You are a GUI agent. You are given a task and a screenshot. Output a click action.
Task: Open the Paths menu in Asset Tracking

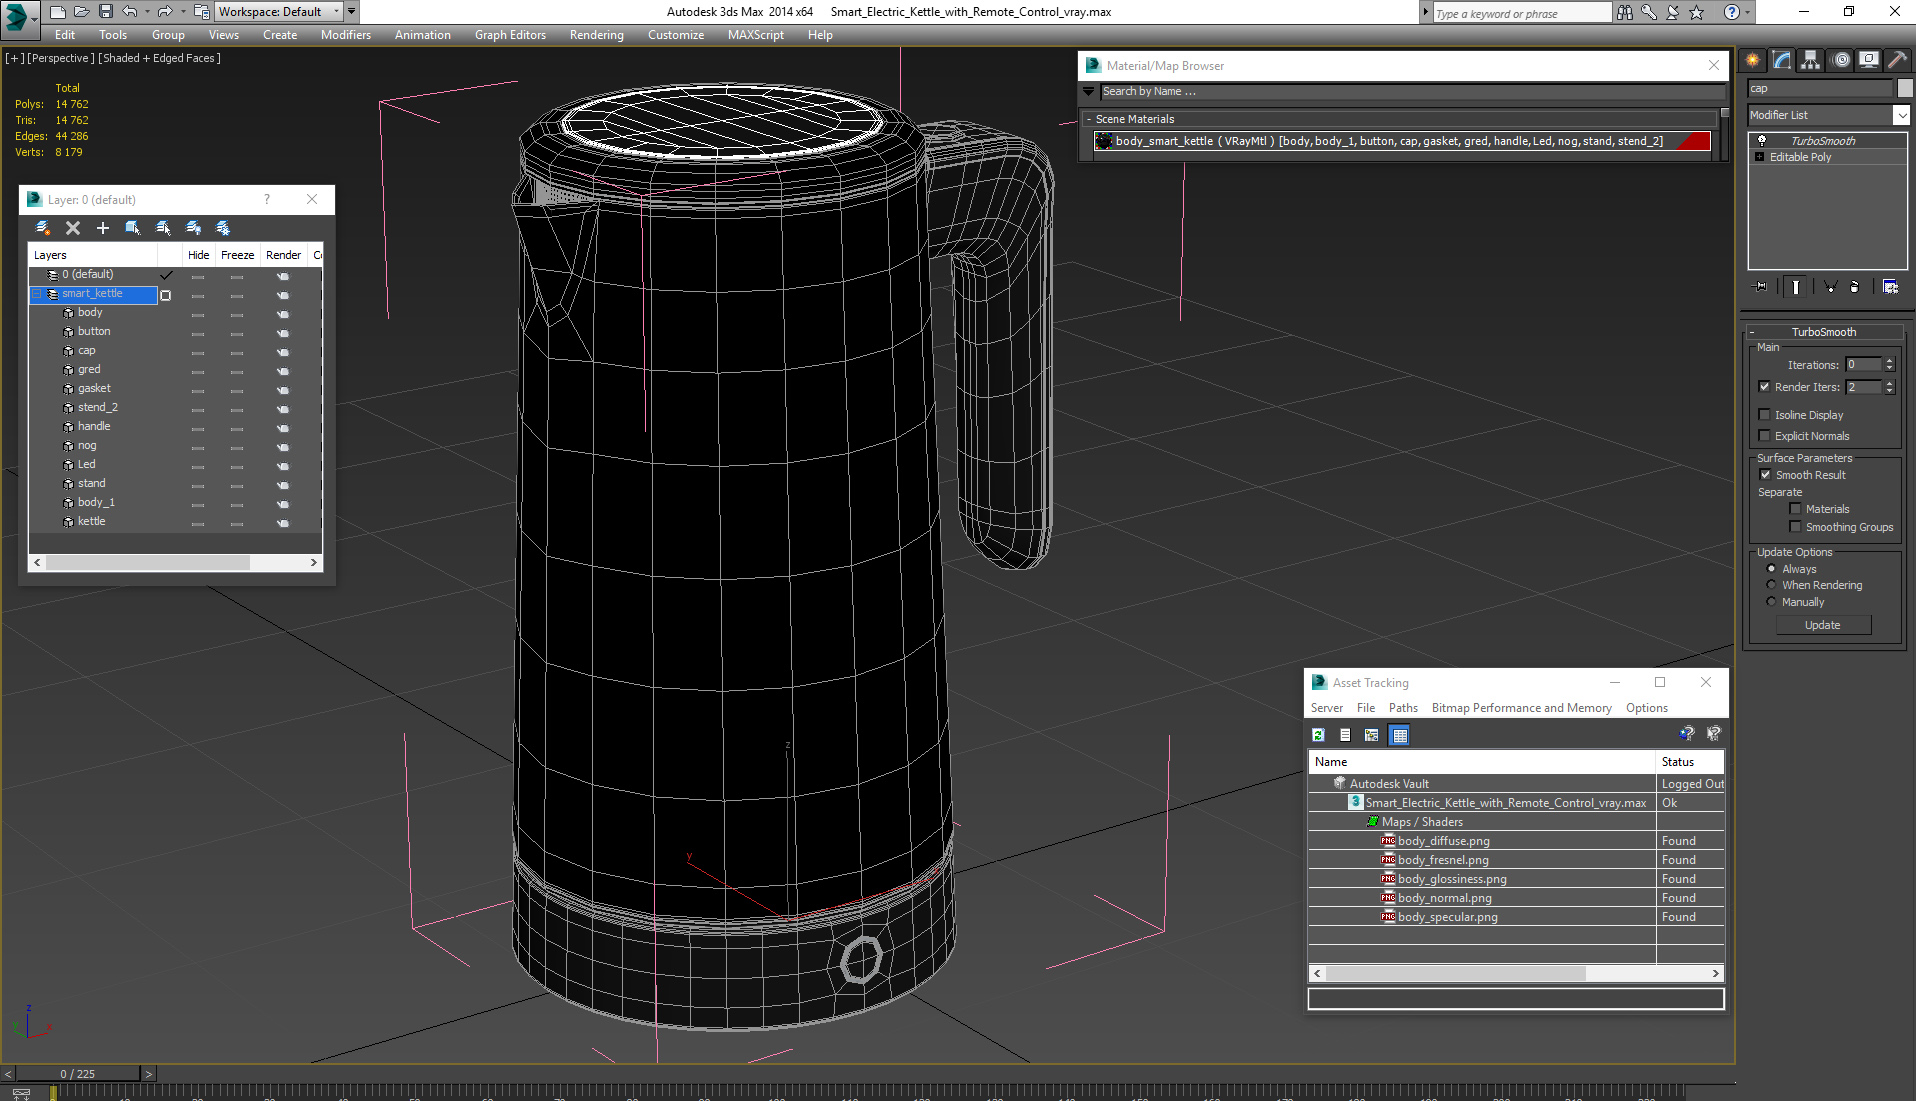[1403, 708]
